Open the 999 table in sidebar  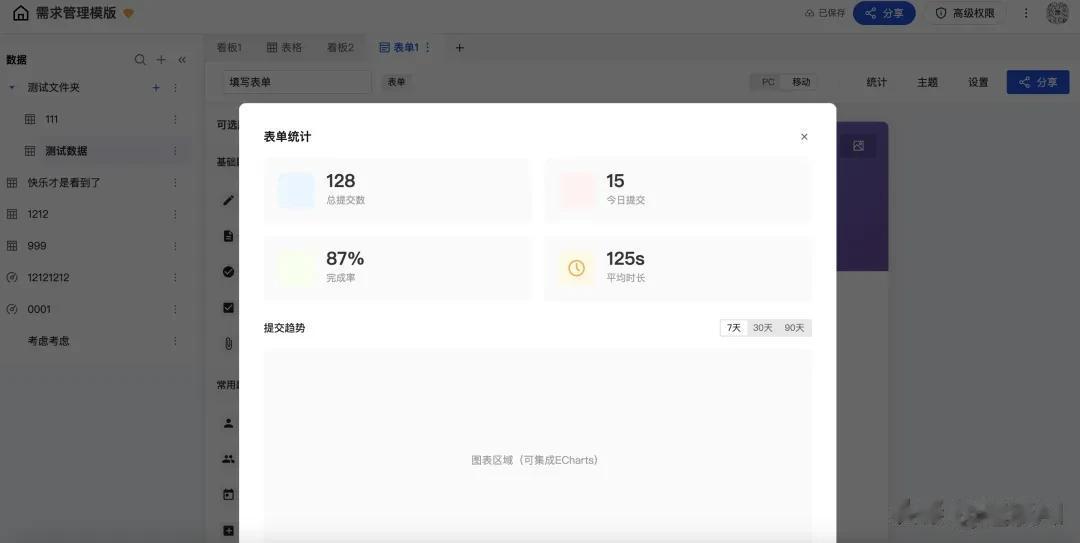pos(37,246)
